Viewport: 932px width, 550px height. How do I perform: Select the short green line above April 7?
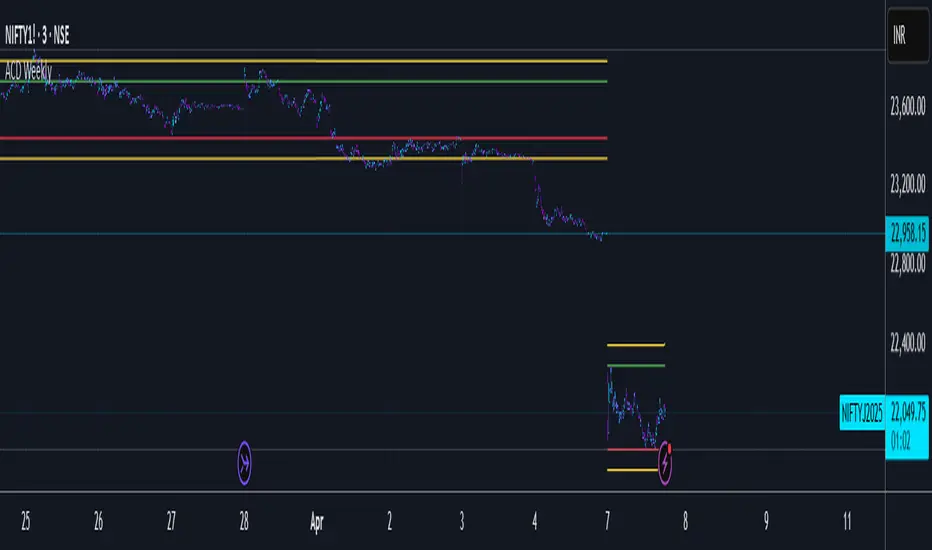pyautogui.click(x=636, y=365)
